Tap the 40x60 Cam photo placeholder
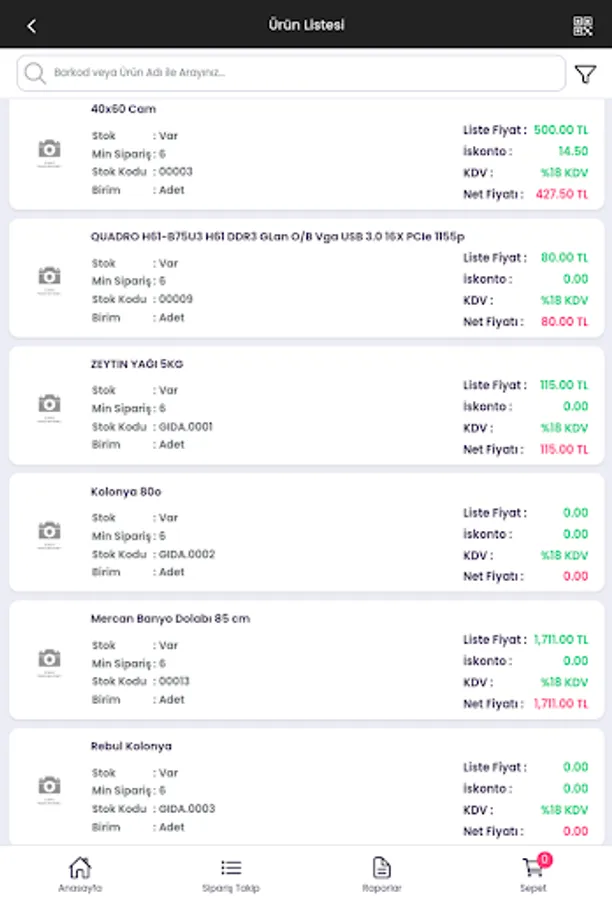 click(49, 150)
